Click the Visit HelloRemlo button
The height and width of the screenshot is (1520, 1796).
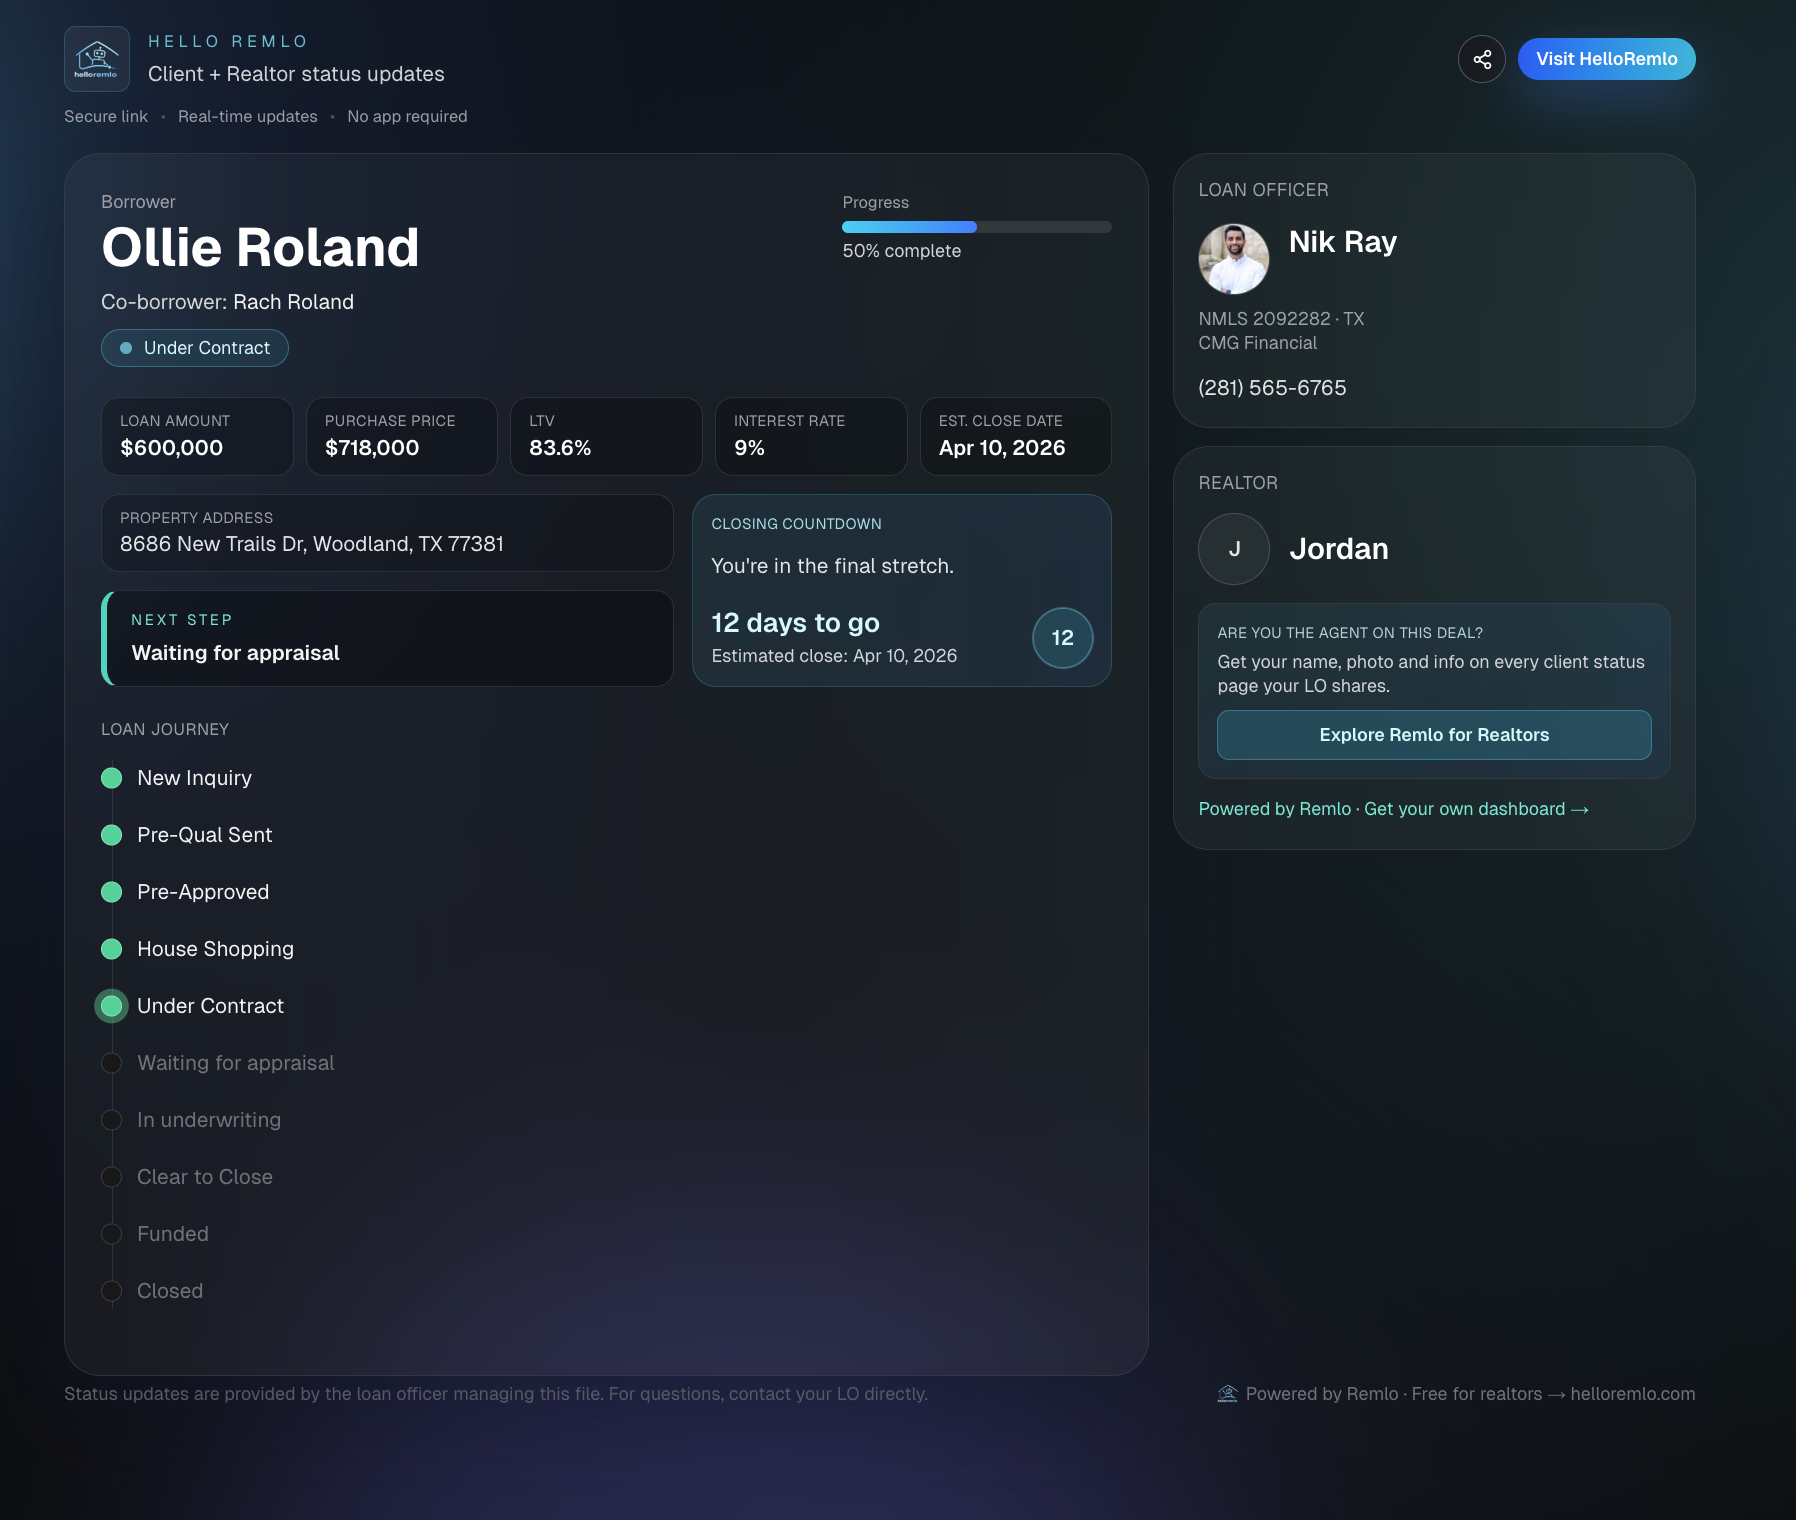click(x=1606, y=59)
